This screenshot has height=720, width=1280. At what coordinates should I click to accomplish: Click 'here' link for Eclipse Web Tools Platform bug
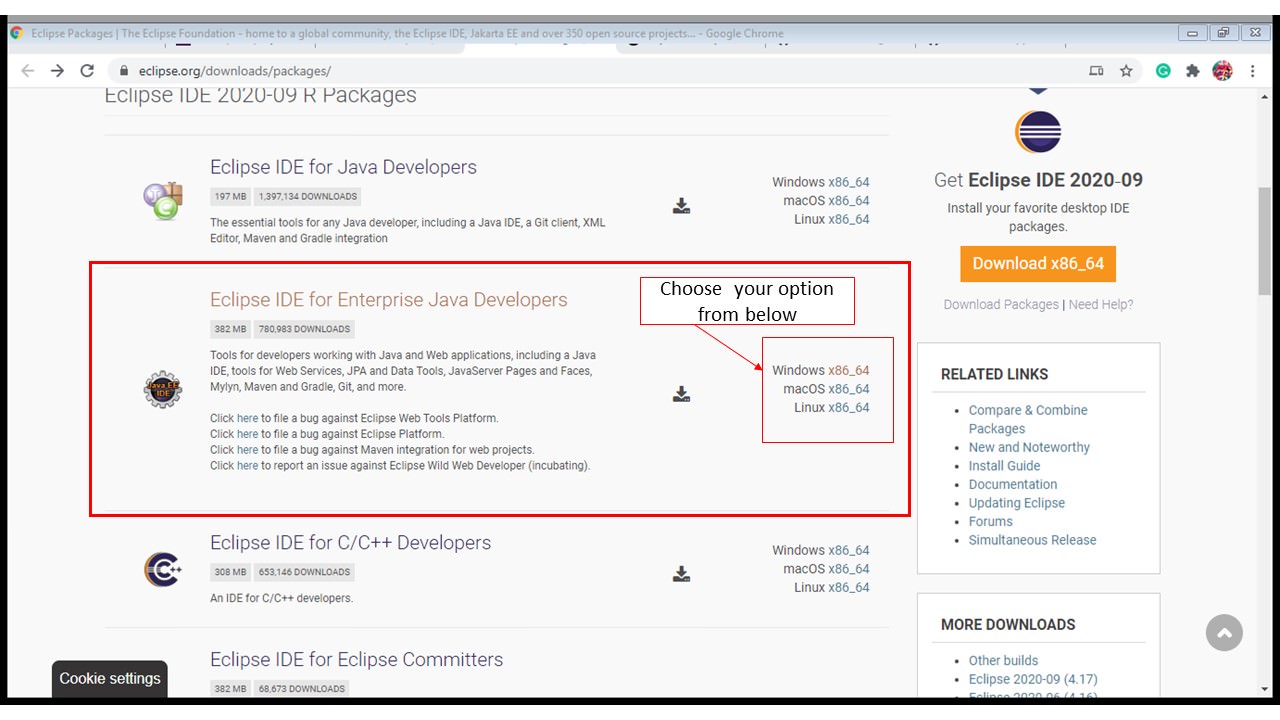pyautogui.click(x=247, y=418)
